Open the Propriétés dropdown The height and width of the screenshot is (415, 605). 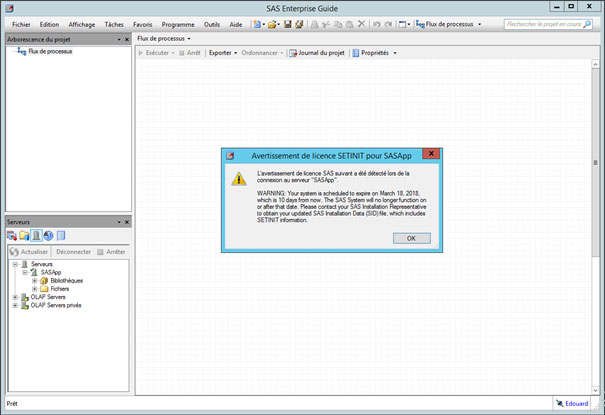374,53
